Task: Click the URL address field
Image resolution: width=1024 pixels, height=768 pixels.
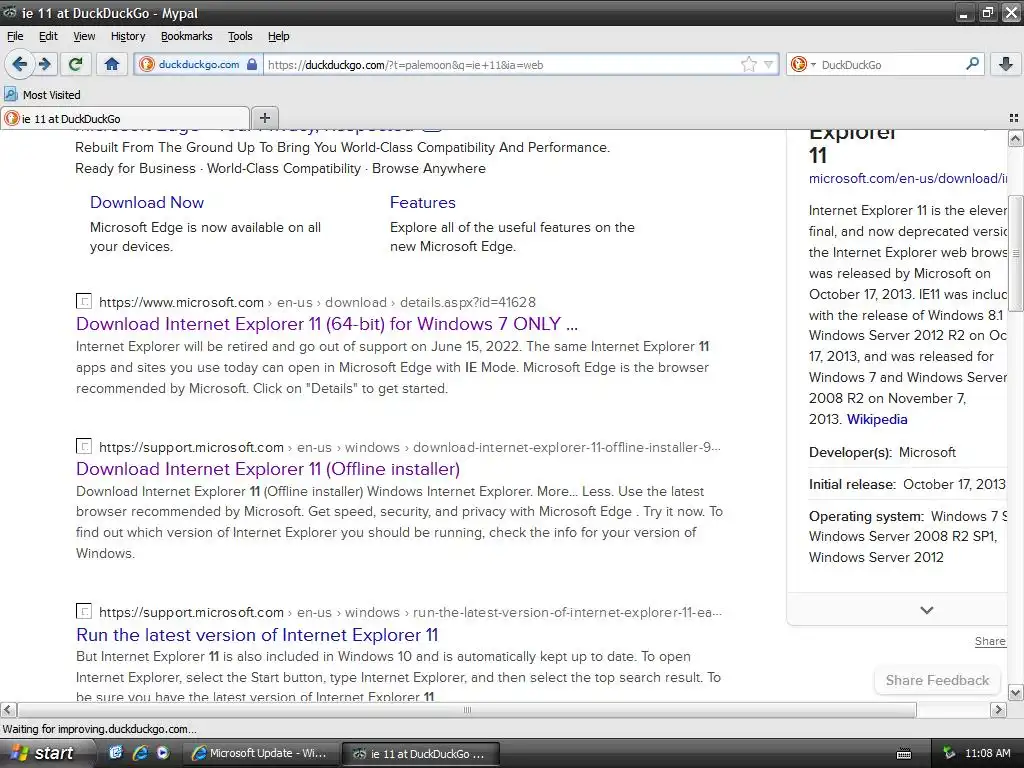Action: (x=501, y=65)
